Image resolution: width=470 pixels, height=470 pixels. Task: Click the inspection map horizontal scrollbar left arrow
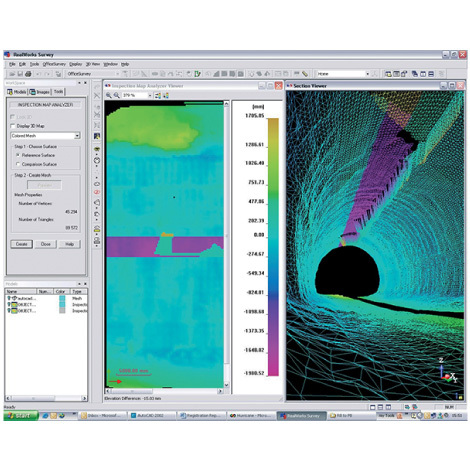108,391
